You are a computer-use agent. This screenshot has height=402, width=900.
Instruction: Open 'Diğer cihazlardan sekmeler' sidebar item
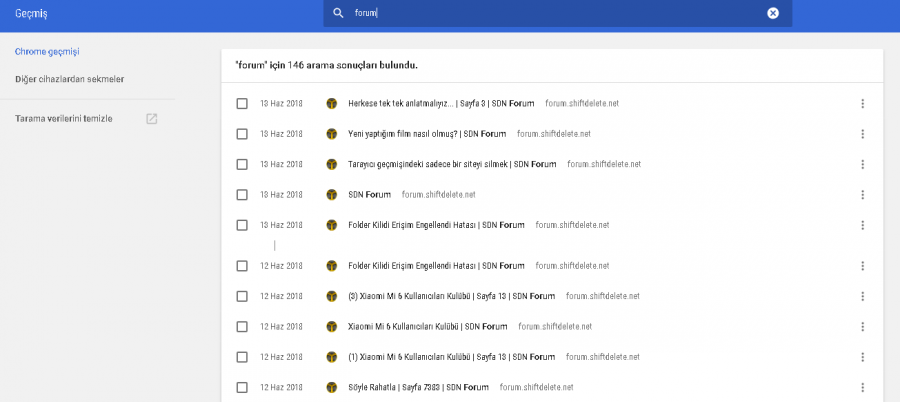69,78
